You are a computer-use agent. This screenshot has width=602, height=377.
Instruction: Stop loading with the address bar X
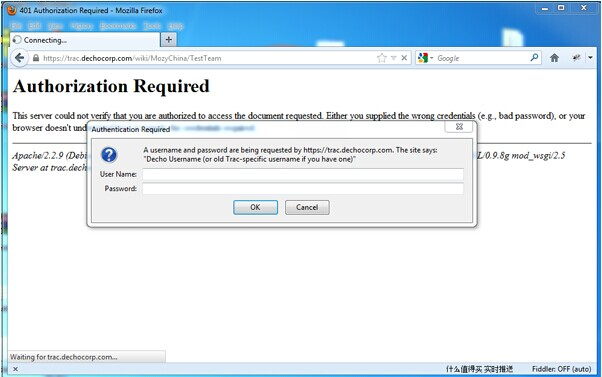click(x=404, y=58)
